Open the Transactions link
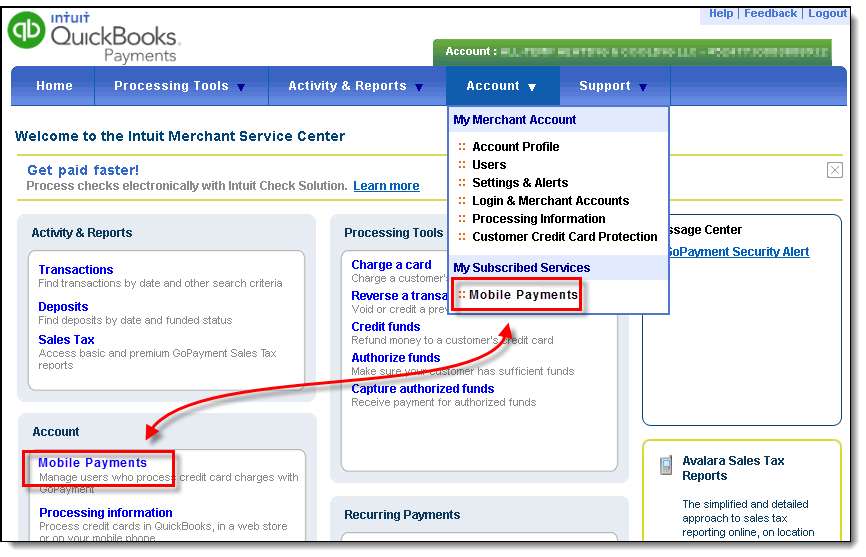 point(76,270)
